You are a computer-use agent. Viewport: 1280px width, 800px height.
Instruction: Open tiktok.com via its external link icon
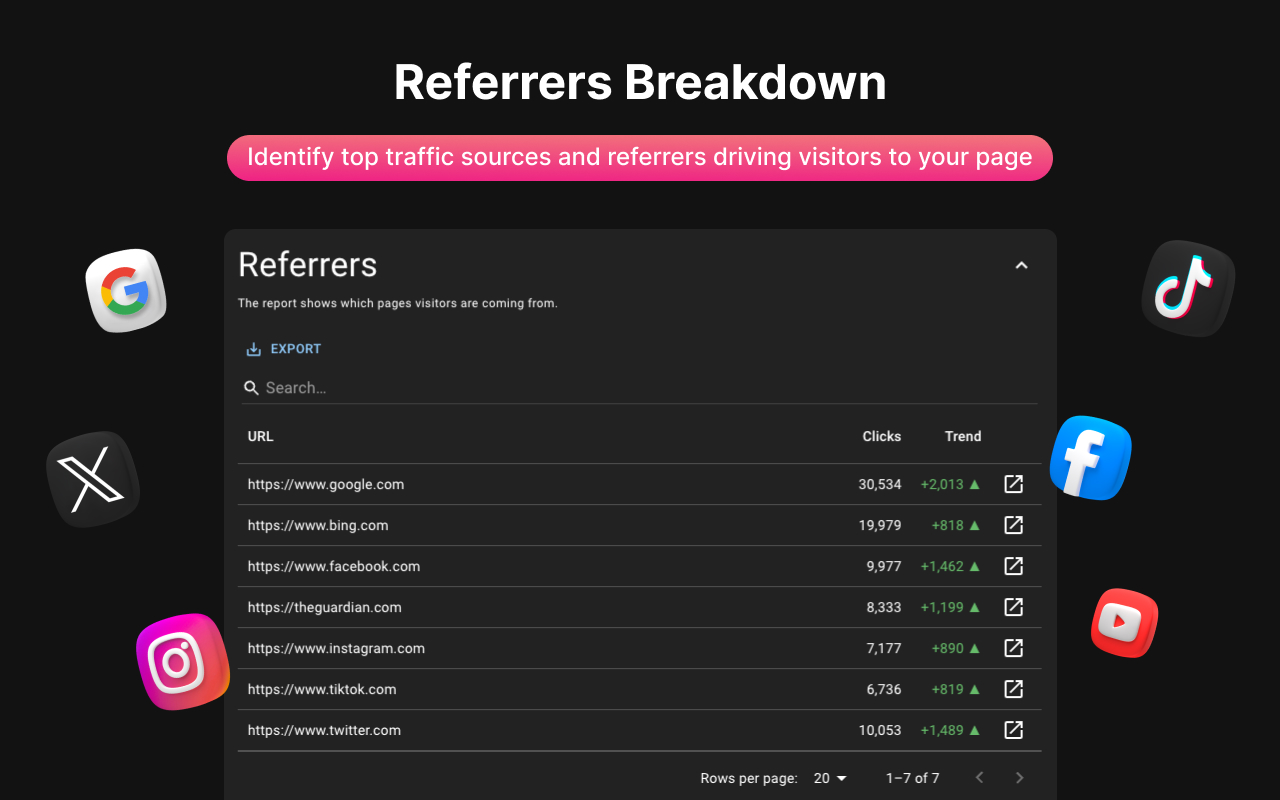point(1013,689)
